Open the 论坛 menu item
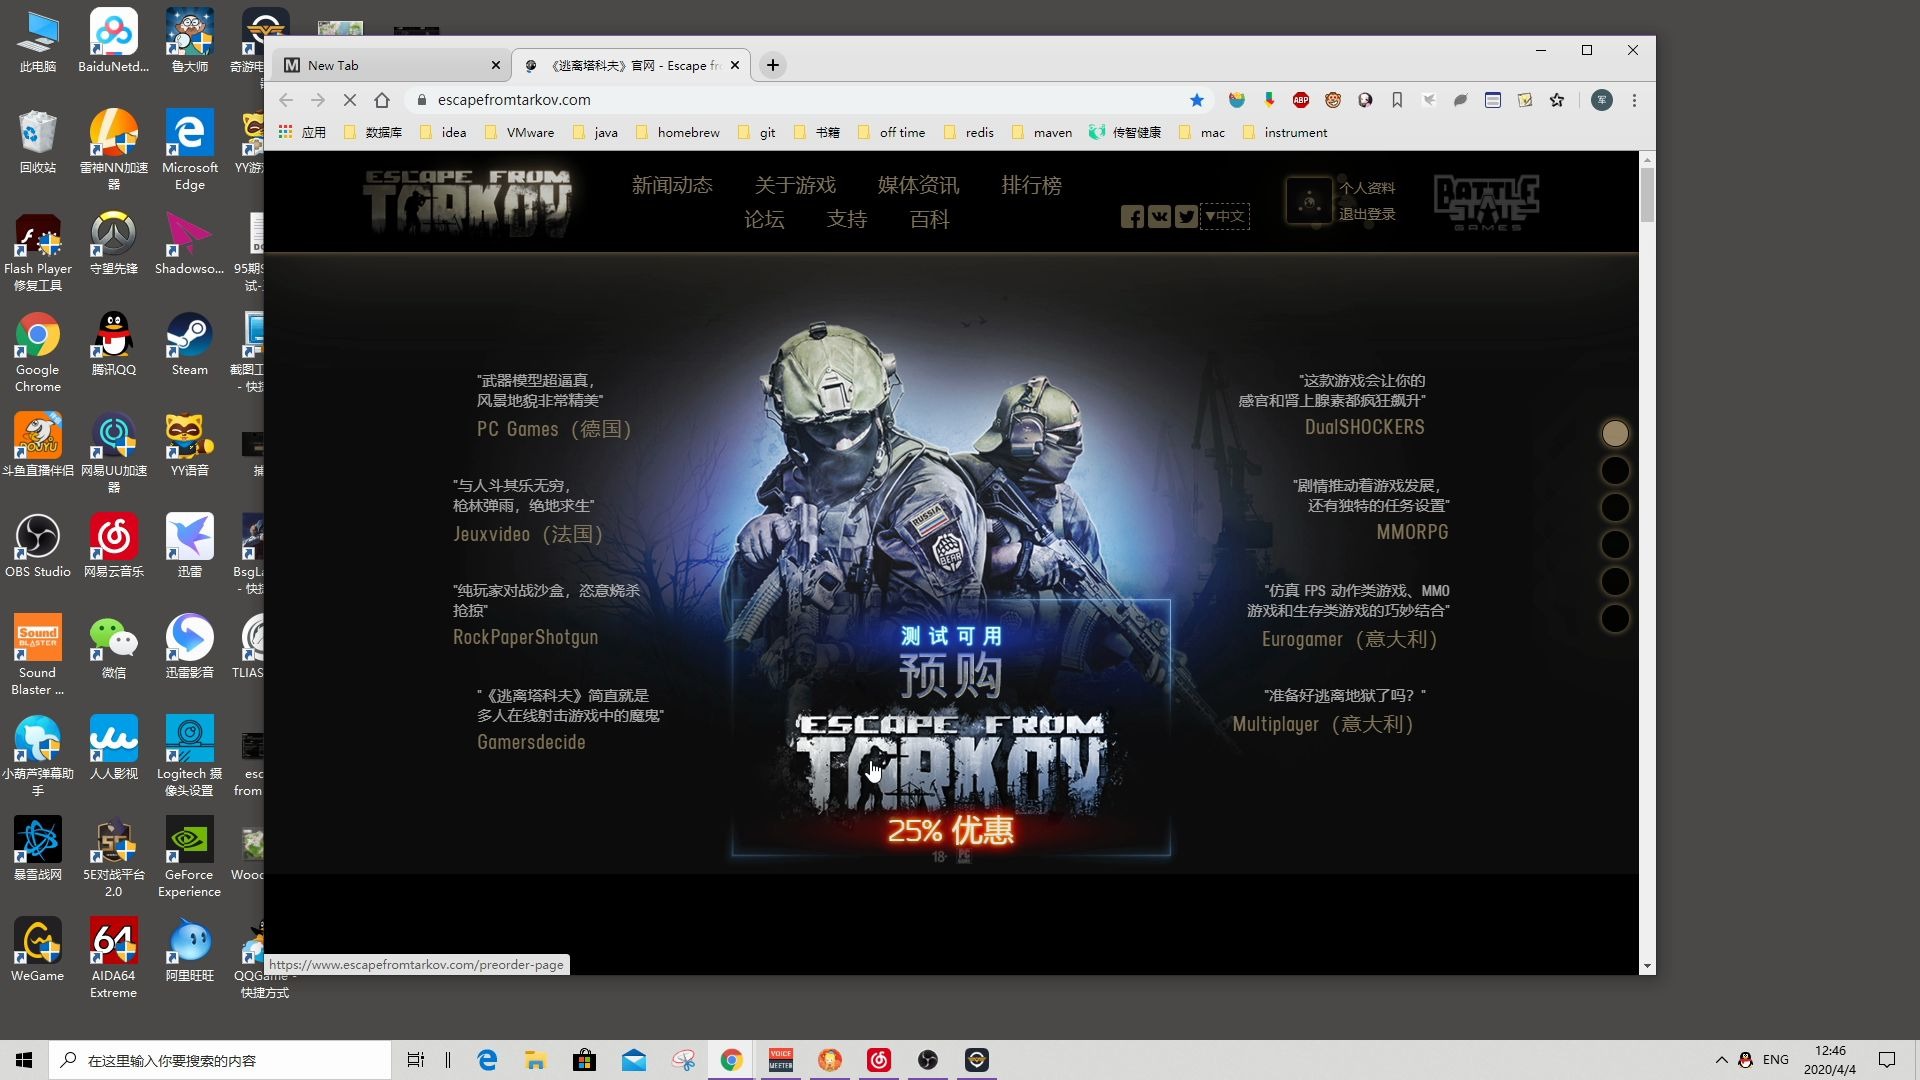This screenshot has height=1080, width=1920. tap(764, 219)
